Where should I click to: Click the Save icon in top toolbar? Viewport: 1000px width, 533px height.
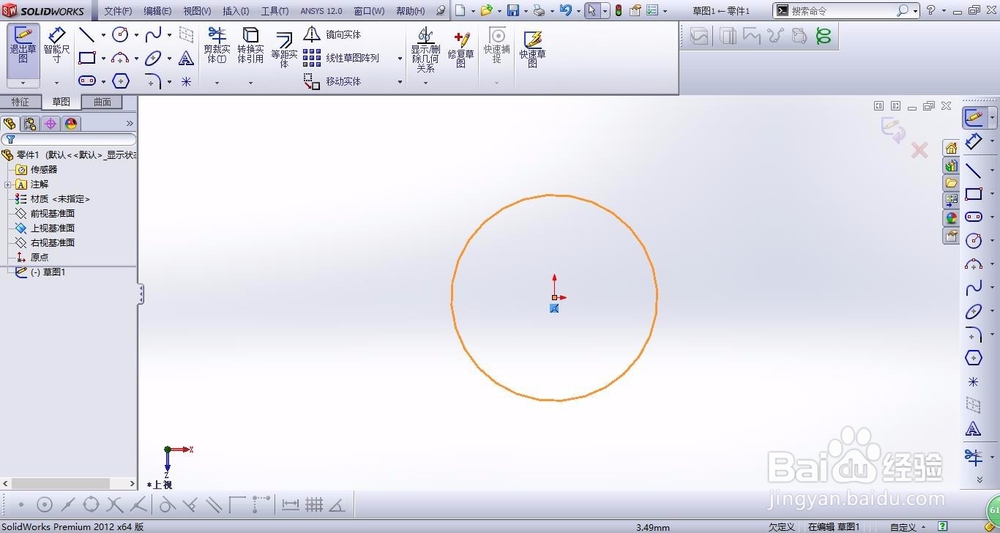click(513, 10)
